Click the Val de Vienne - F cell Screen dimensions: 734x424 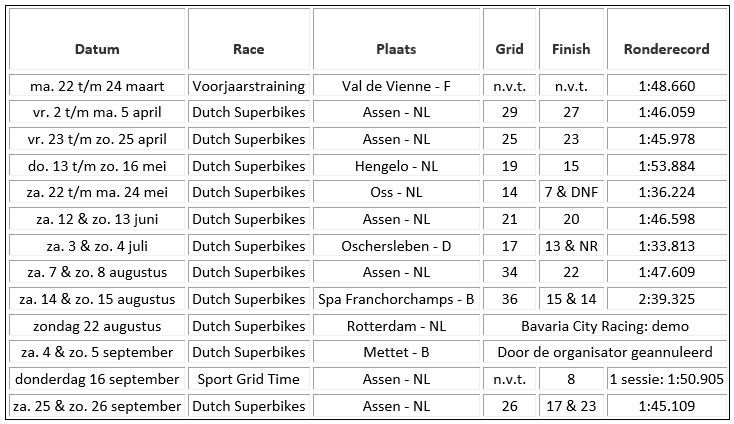(x=396, y=86)
